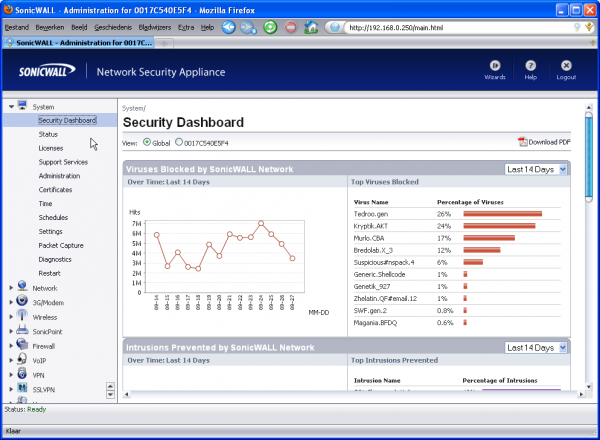Open a new browser tab with plus button
600x440 pixels.
click(x=164, y=44)
